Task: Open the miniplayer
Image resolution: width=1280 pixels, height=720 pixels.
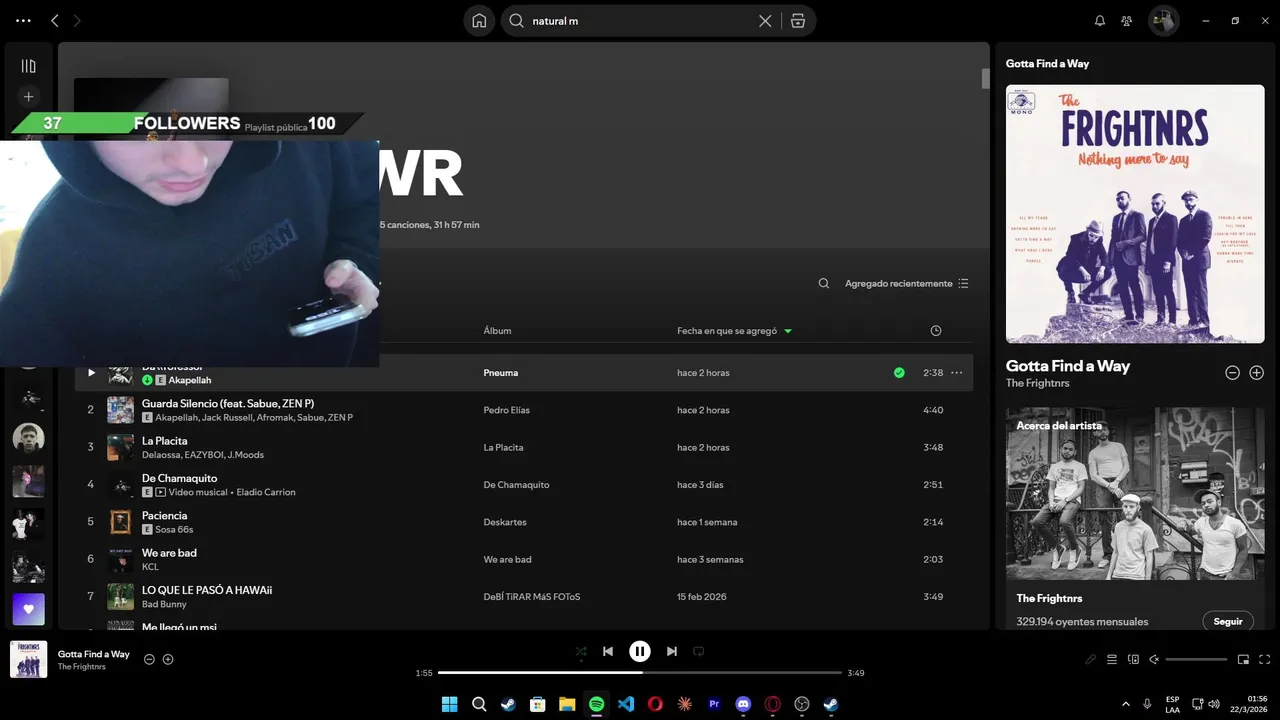Action: (x=1244, y=659)
